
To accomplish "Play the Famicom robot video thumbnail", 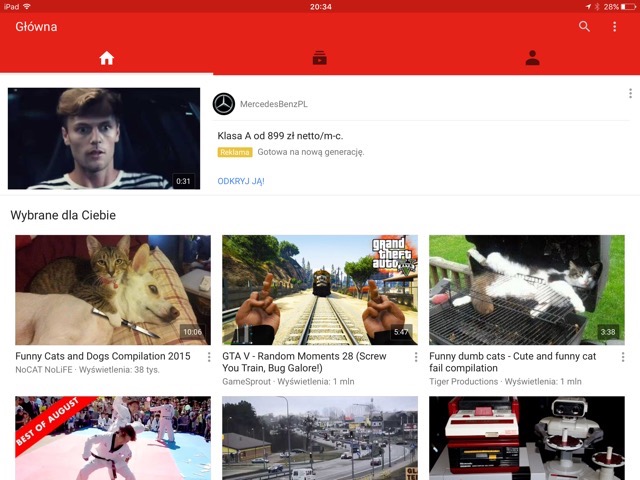I will point(527,438).
